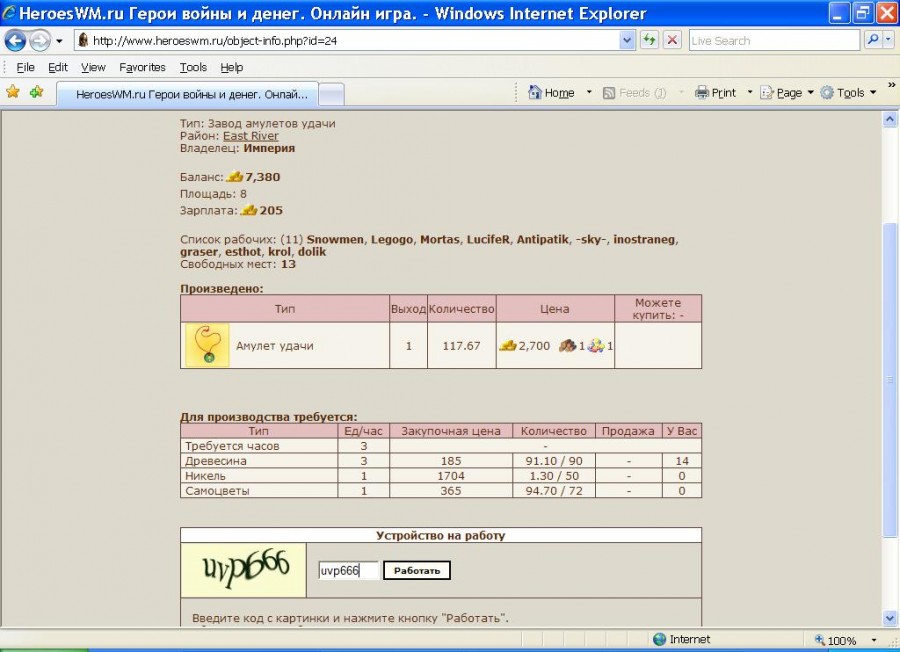Open the File menu
Image resolution: width=900 pixels, height=652 pixels.
click(x=25, y=67)
